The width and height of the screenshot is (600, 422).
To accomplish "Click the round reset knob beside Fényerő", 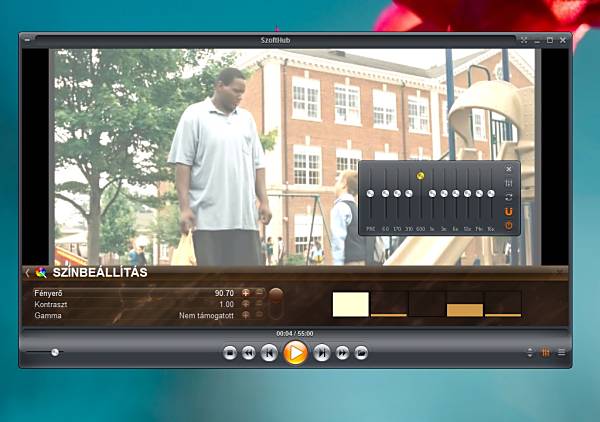I will [276, 295].
